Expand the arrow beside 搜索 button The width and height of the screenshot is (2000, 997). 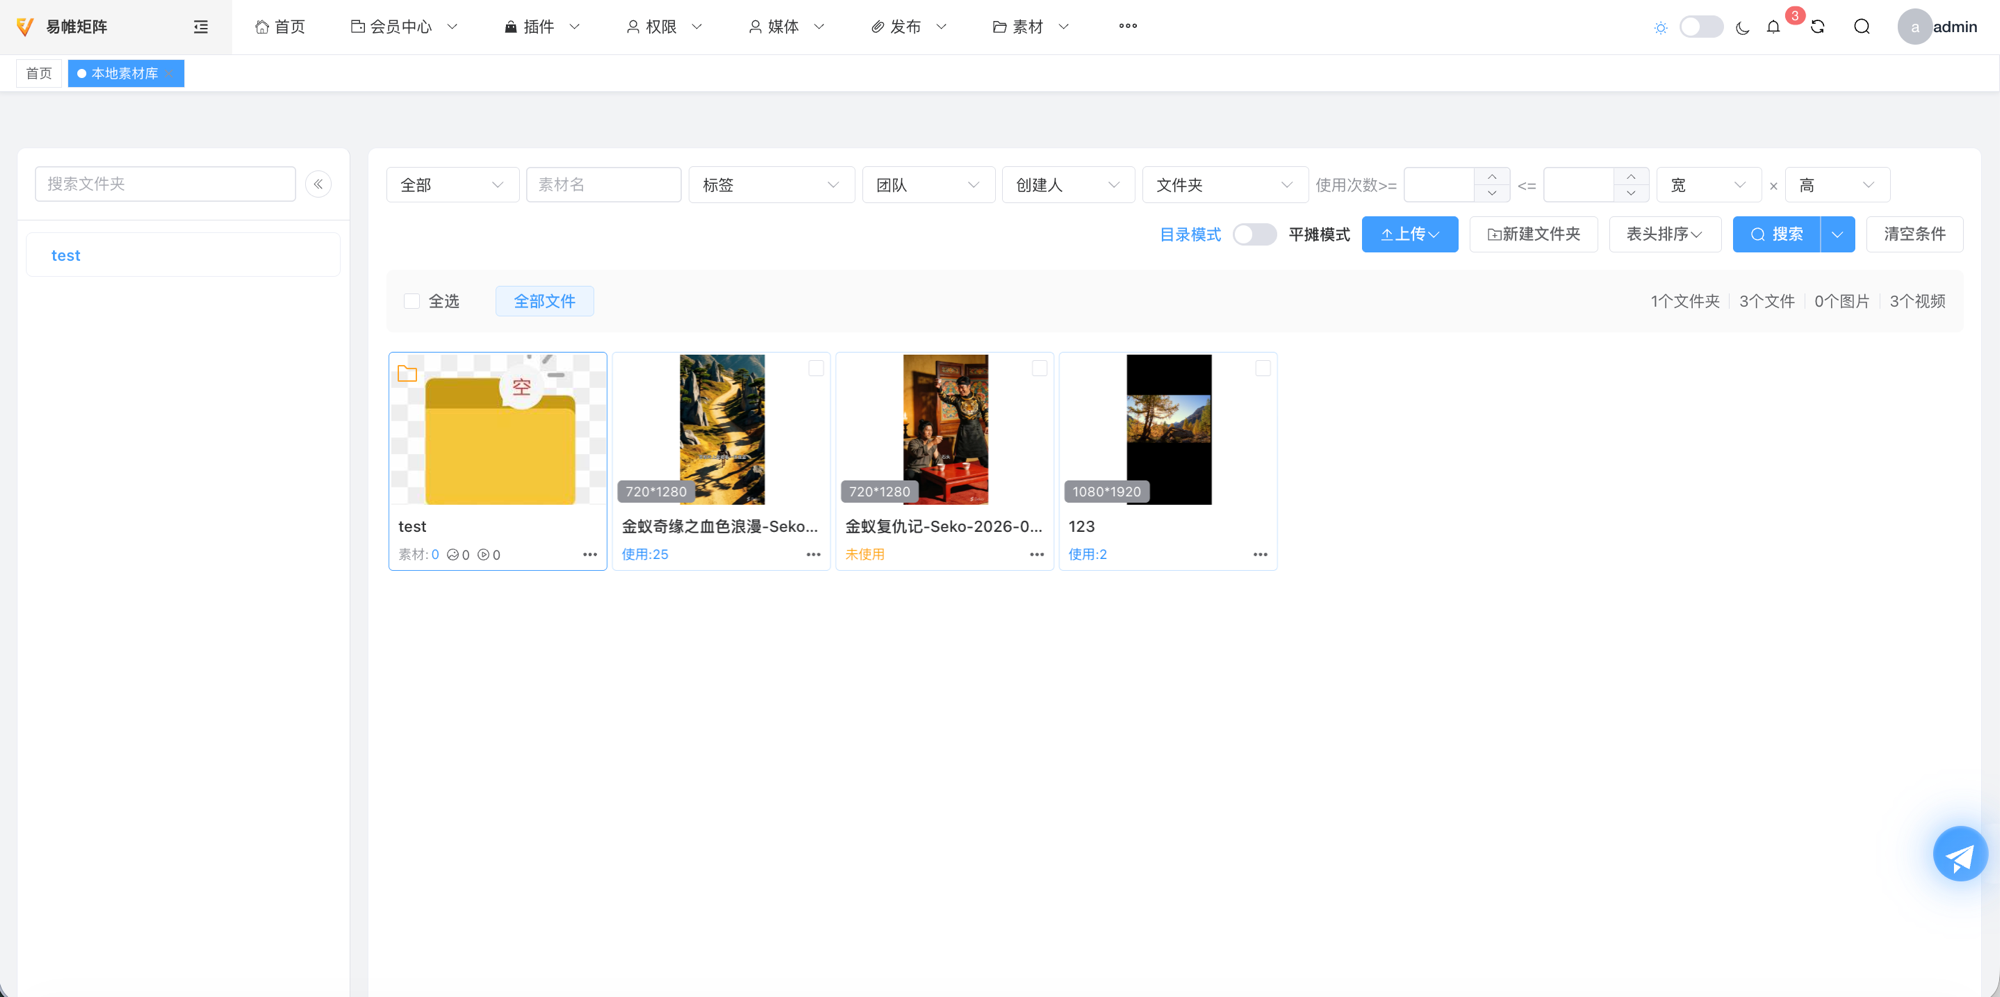point(1838,234)
